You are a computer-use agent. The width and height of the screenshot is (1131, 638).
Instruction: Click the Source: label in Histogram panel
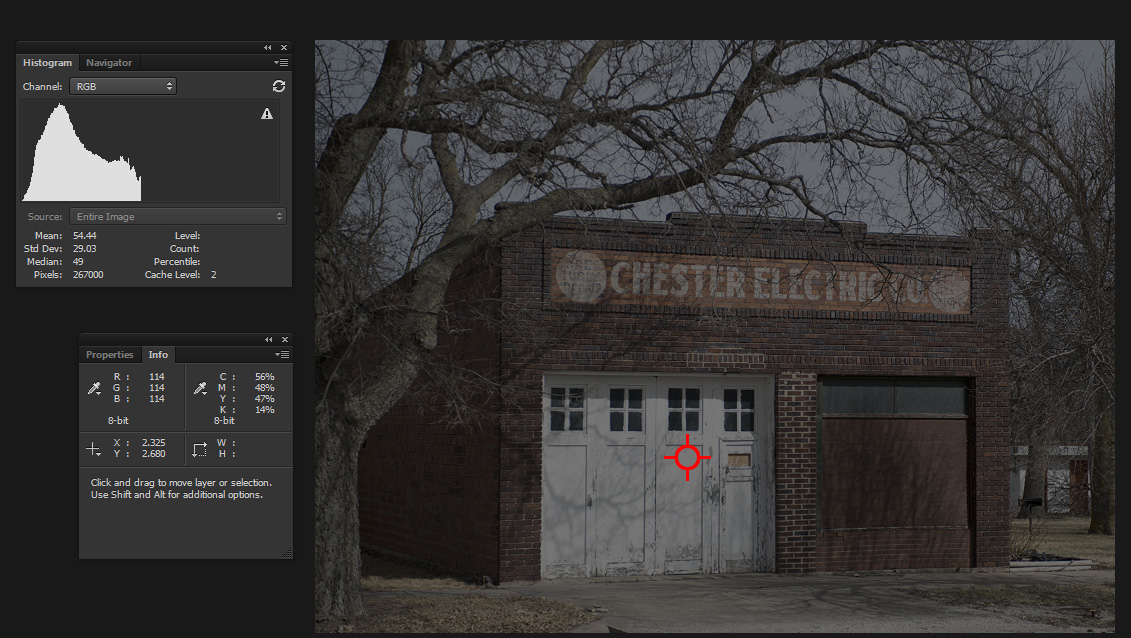[x=45, y=216]
